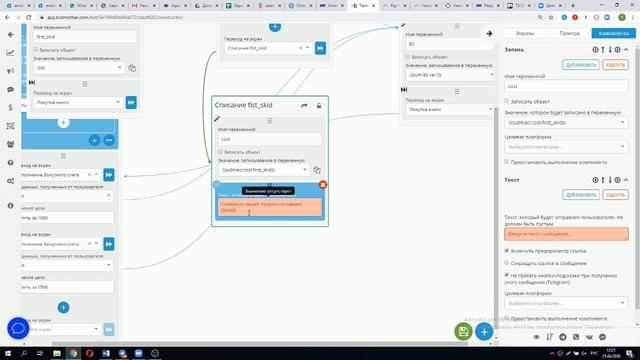Click the pencil edit icon in Списание fist_skid
The image size is (640, 360).
tap(217, 119)
